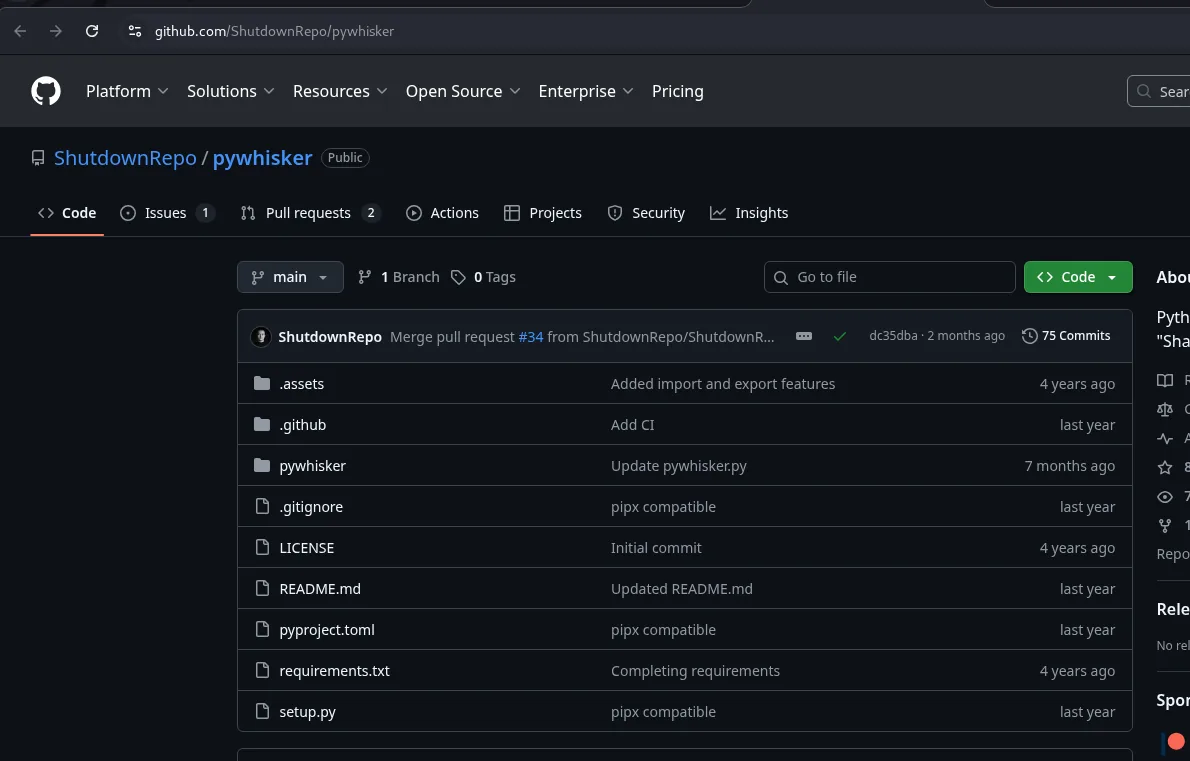Click the file icon beside .gitignore

(x=263, y=506)
